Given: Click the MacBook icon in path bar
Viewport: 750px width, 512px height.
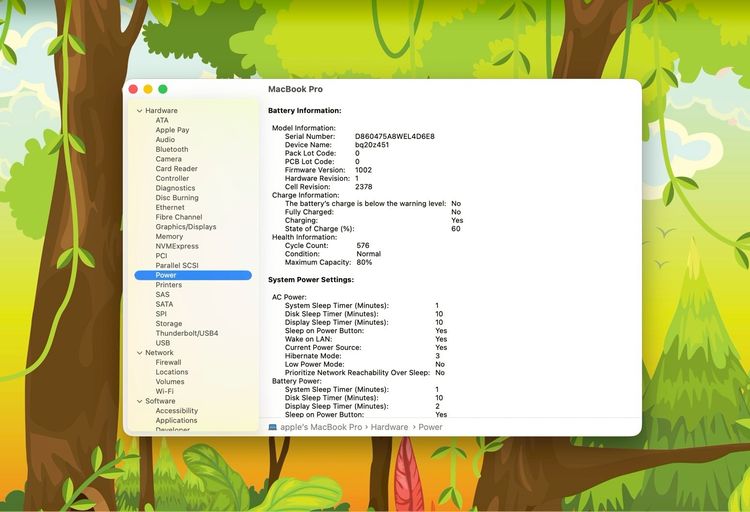Looking at the screenshot, I should [x=272, y=427].
